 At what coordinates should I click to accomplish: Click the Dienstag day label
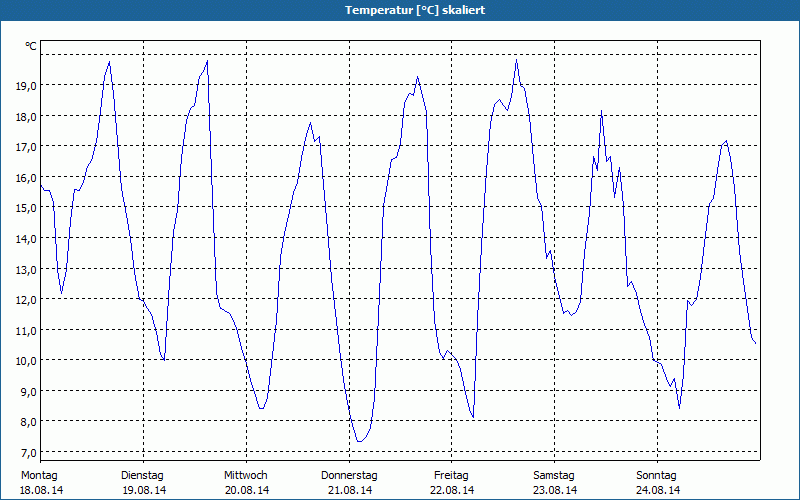coord(142,476)
